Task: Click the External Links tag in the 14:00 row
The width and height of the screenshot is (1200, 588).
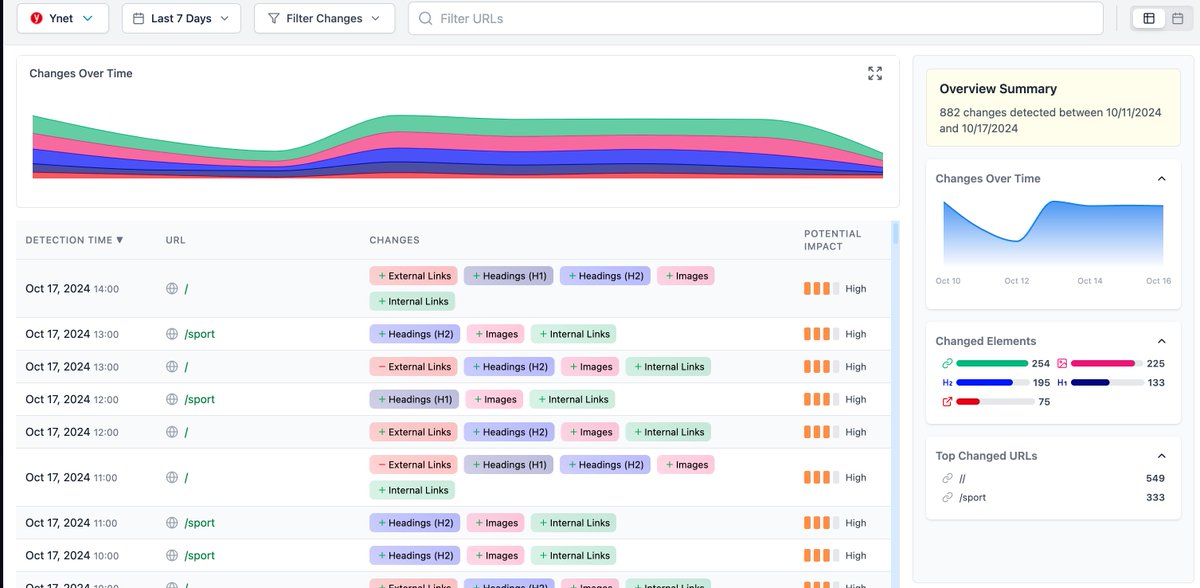Action: [413, 275]
